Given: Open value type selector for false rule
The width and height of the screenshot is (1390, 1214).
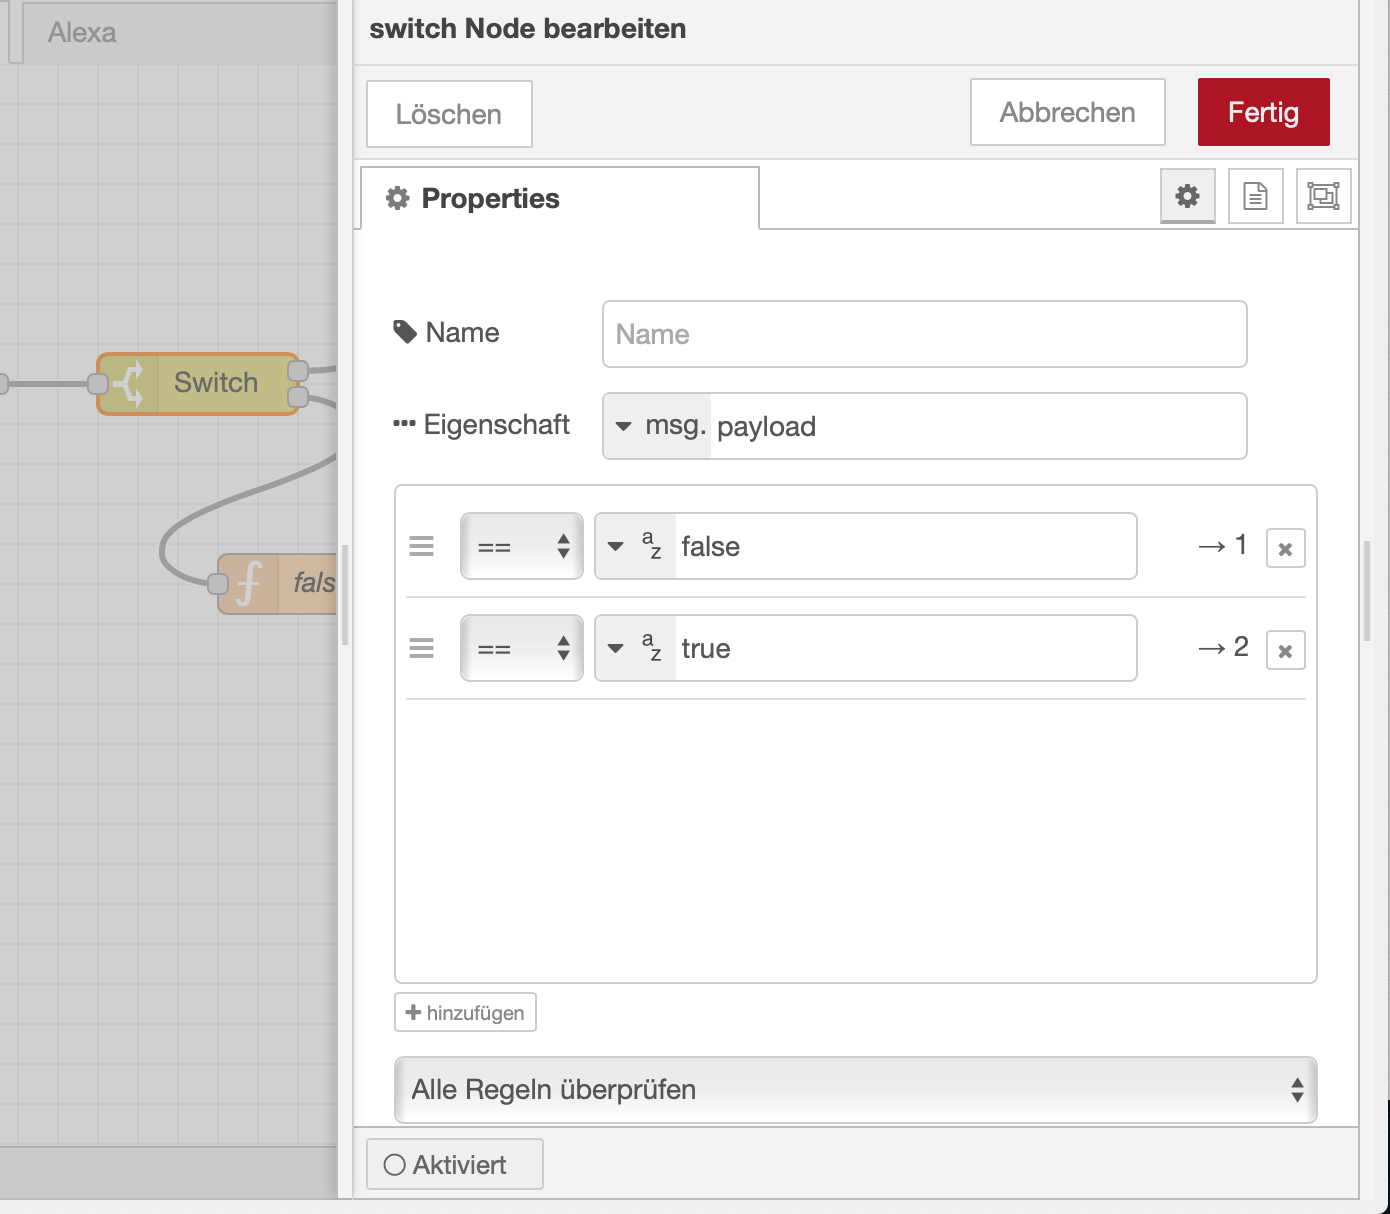Looking at the screenshot, I should point(635,547).
